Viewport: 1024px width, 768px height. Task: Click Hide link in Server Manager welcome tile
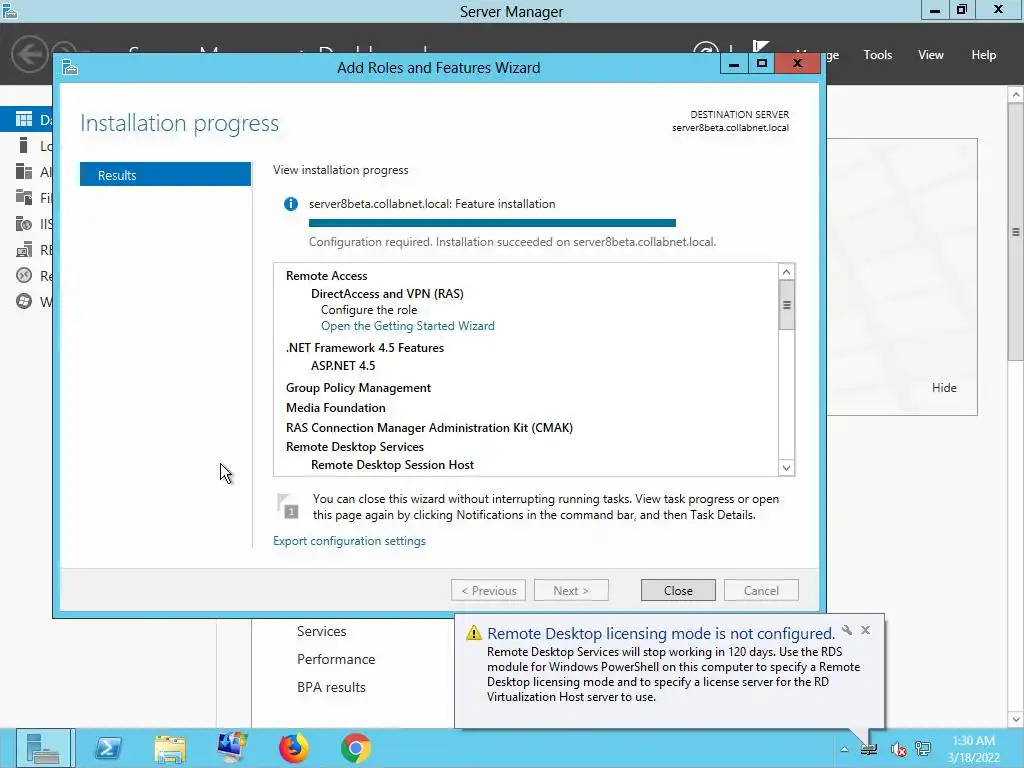click(944, 388)
